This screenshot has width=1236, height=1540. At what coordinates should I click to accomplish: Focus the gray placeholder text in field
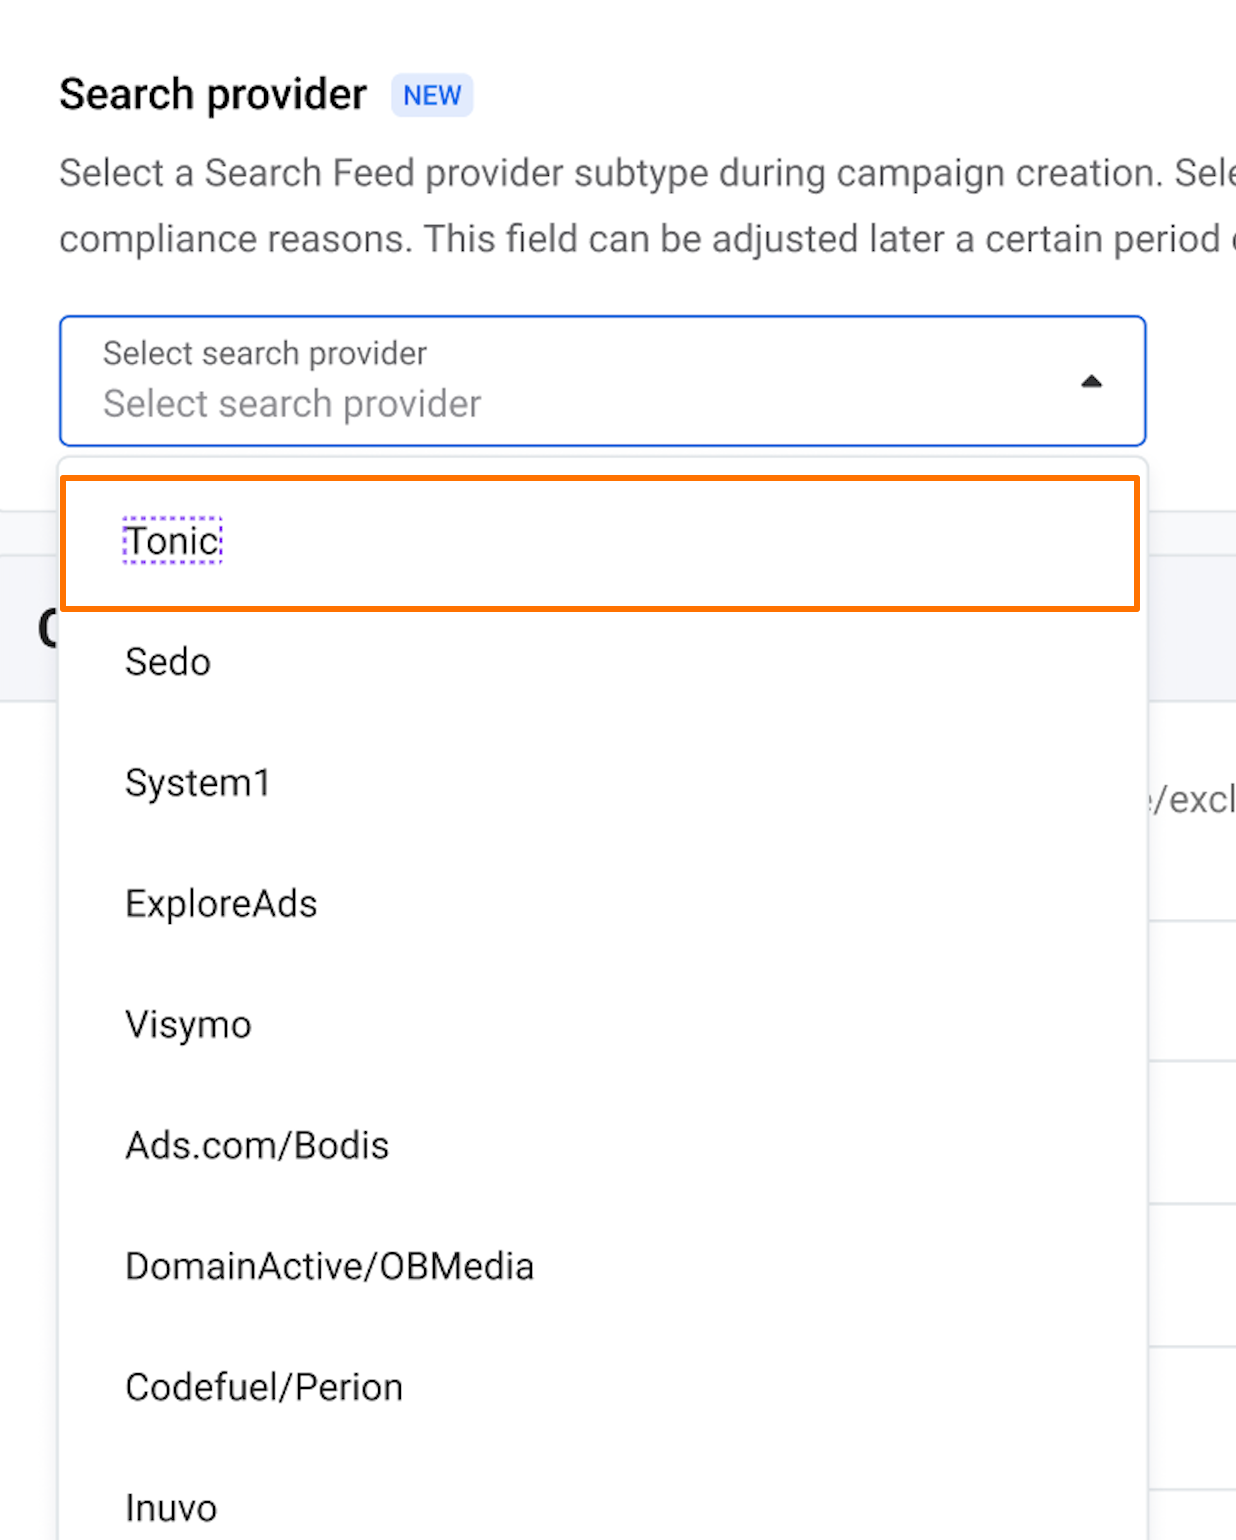[292, 404]
